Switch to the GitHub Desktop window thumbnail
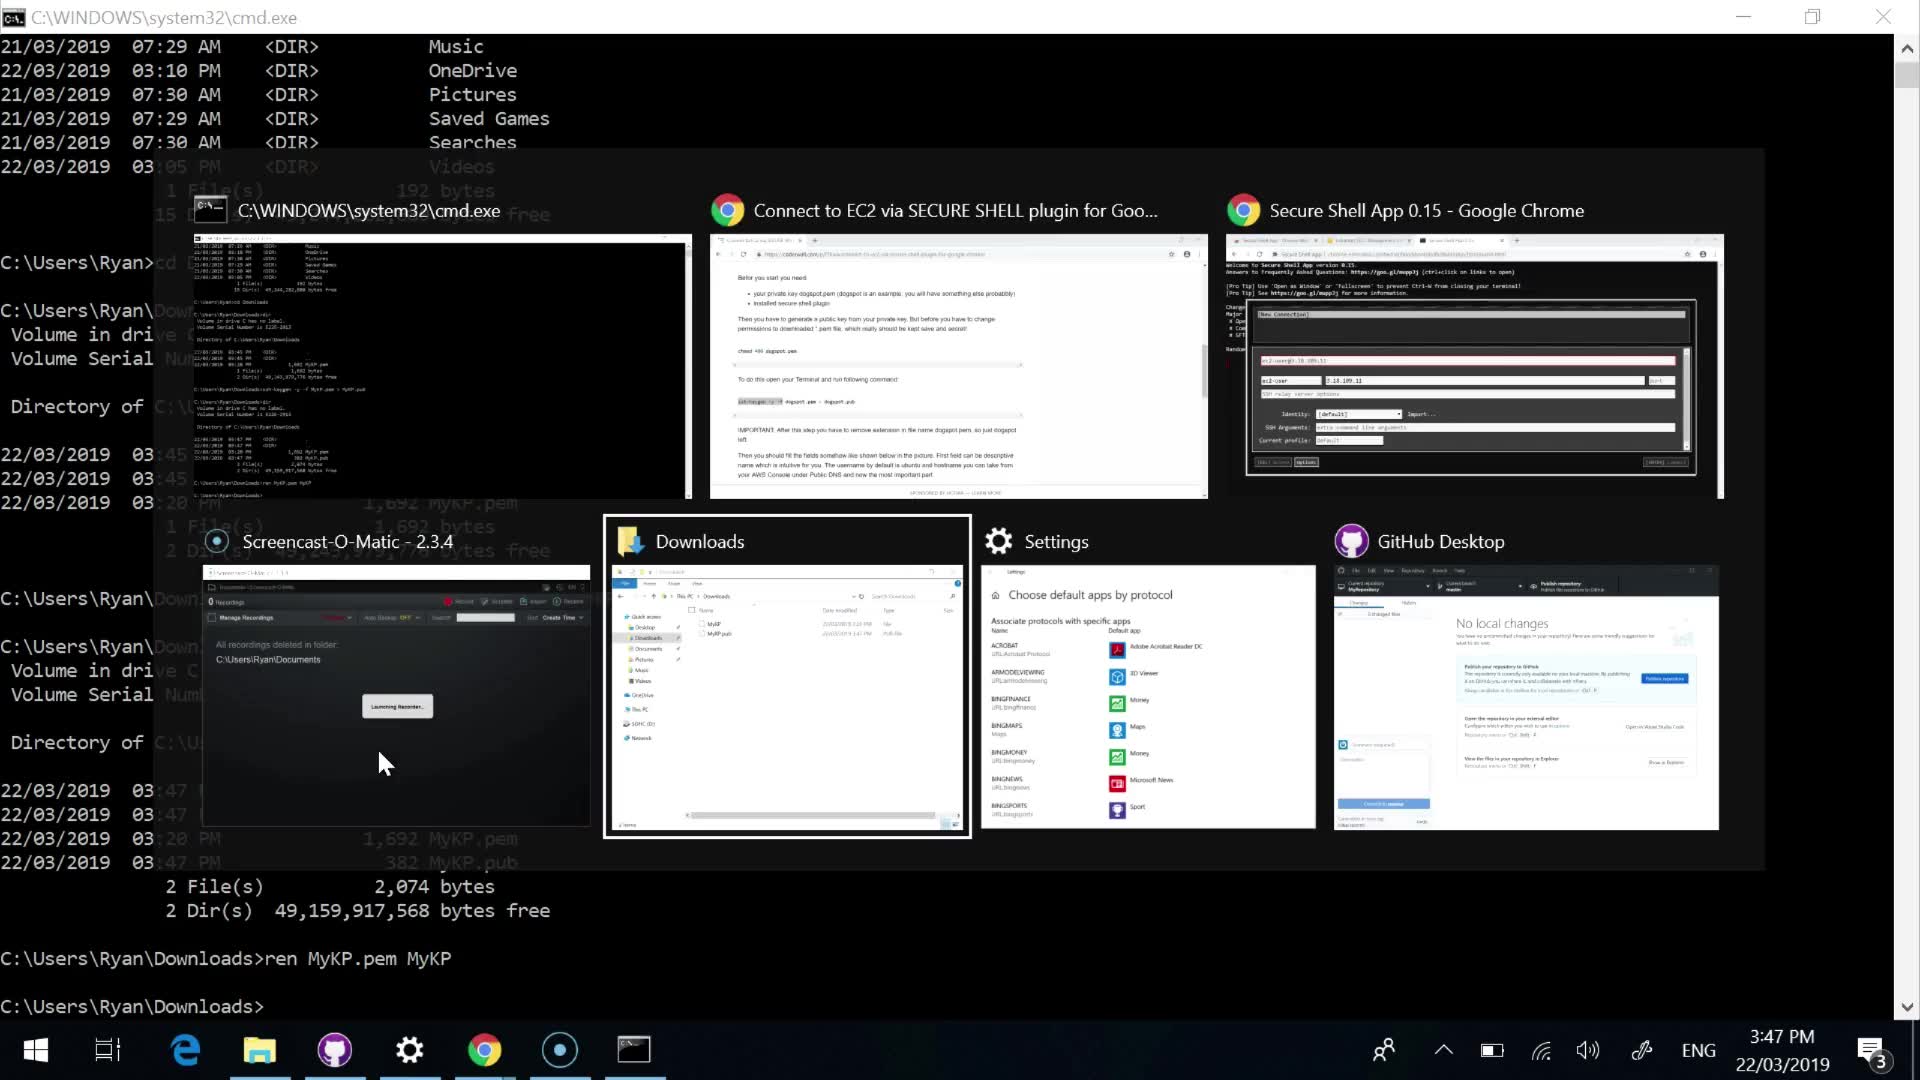This screenshot has width=1920, height=1080. click(1526, 696)
